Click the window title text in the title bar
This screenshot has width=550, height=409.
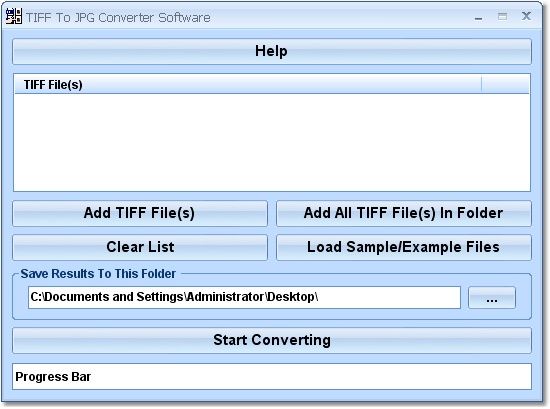(118, 17)
